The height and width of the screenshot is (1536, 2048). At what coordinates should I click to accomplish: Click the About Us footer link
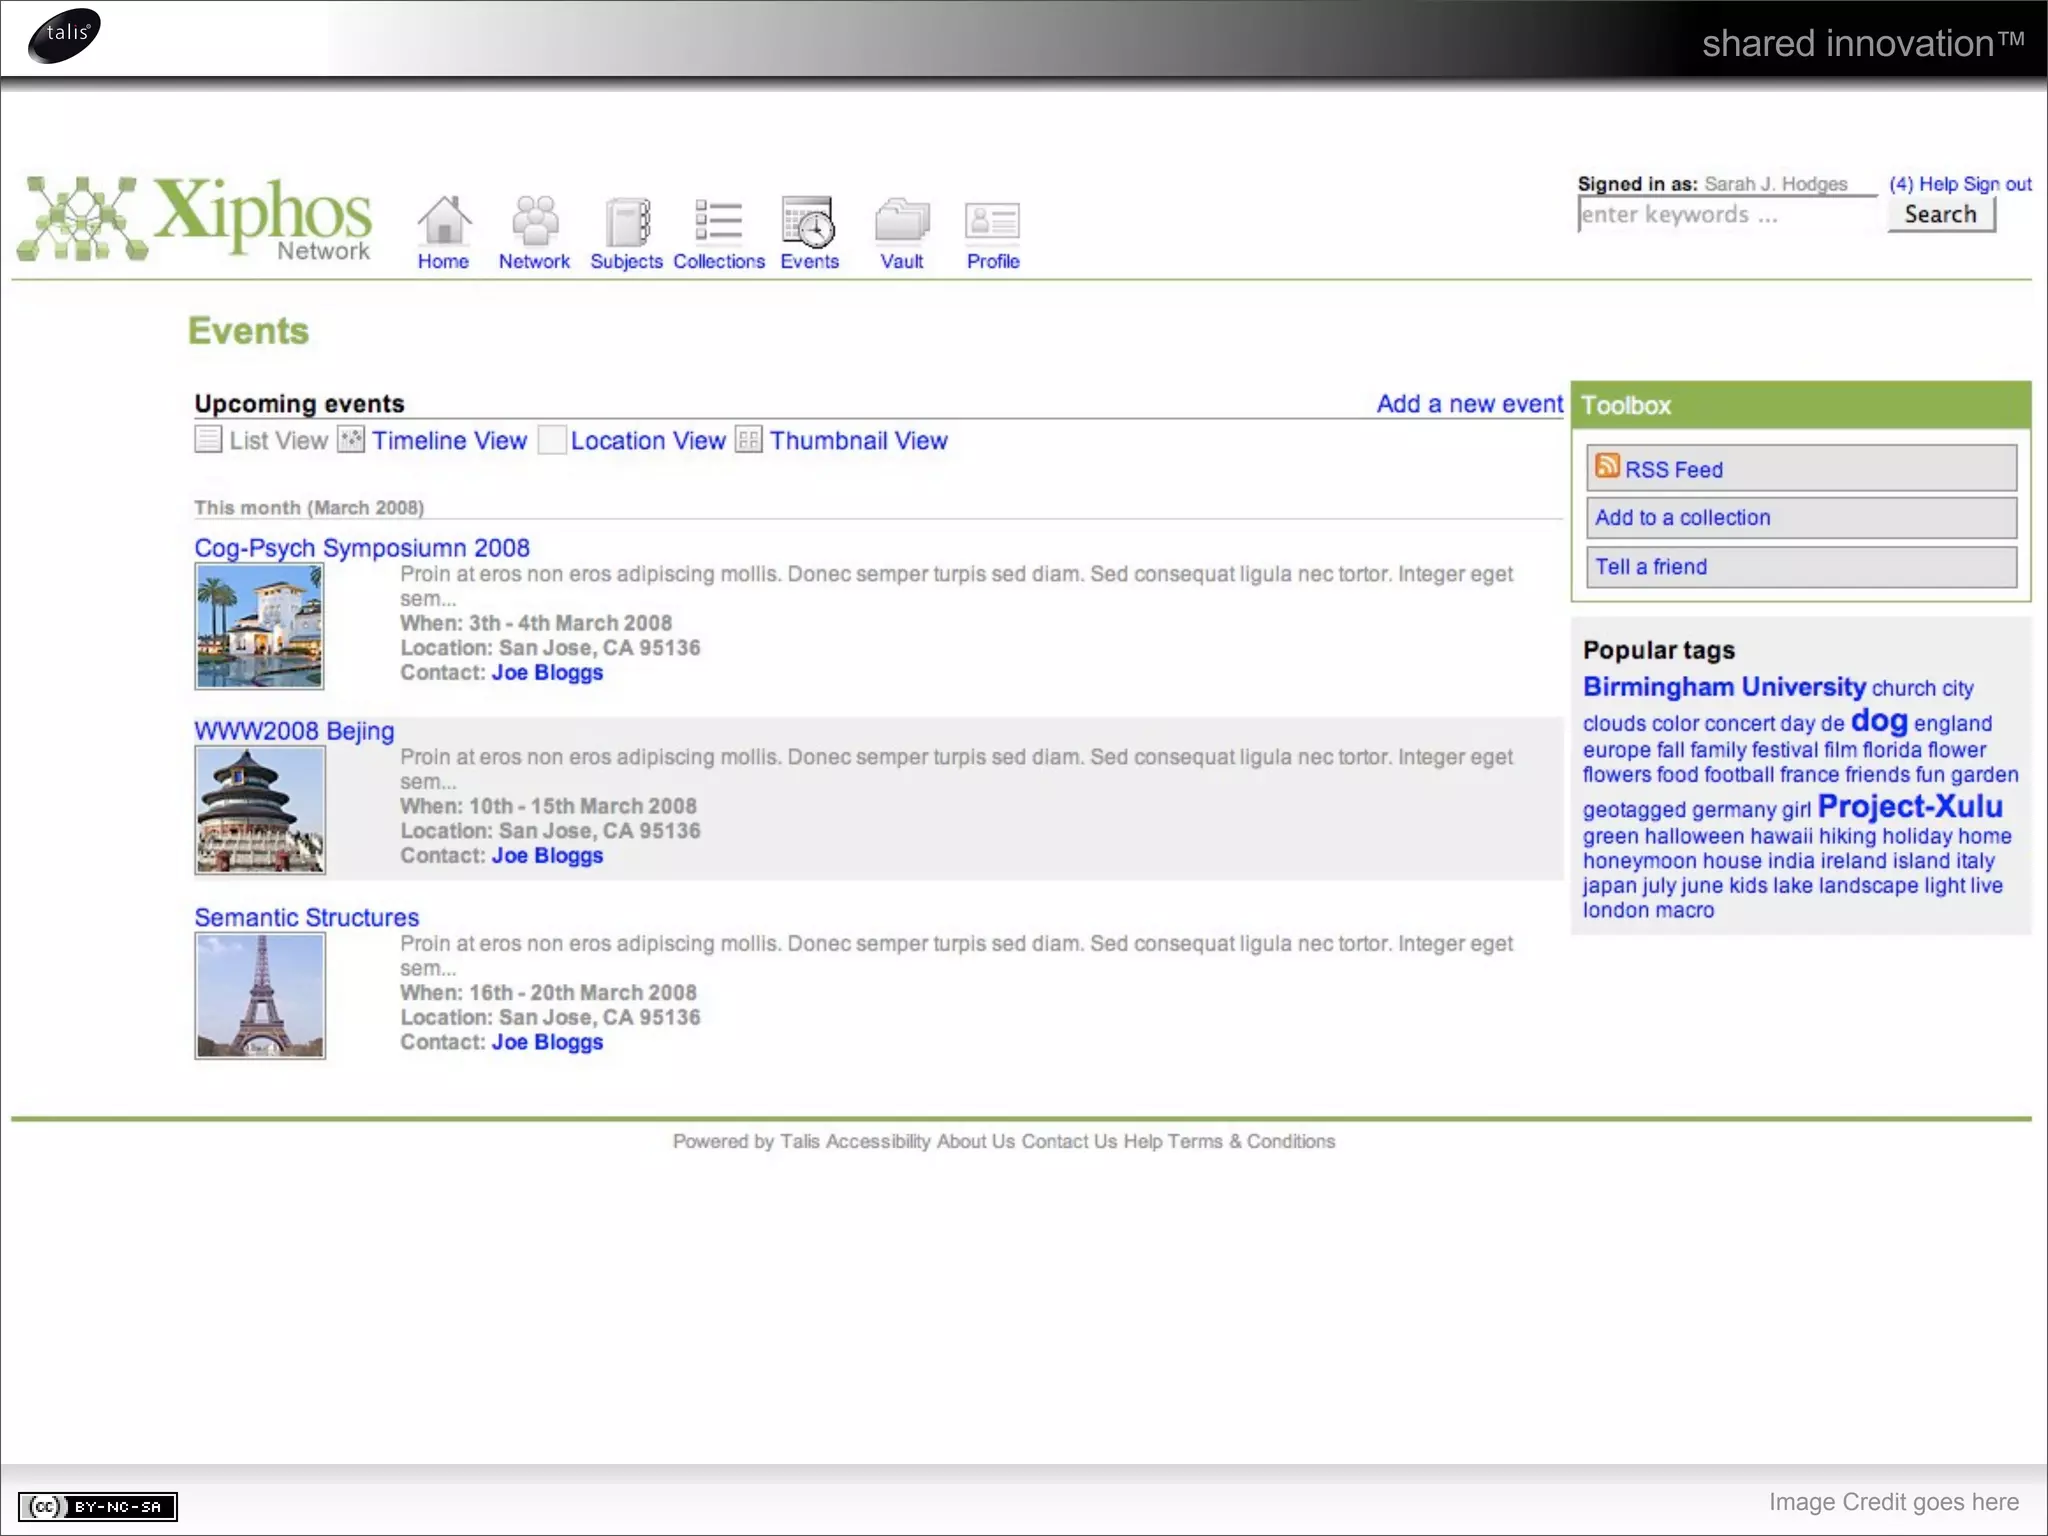point(976,1141)
